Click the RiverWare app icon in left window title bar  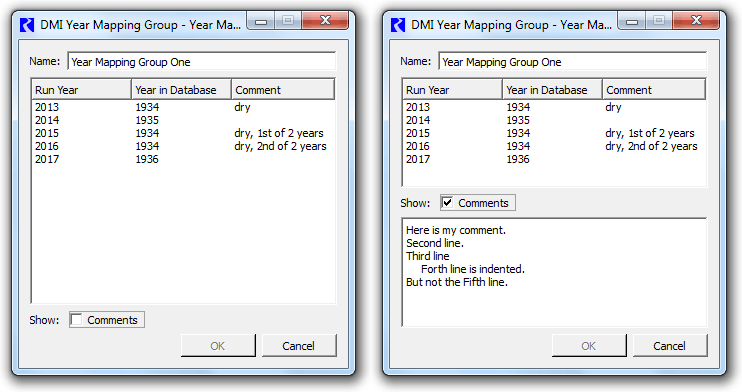pyautogui.click(x=27, y=25)
